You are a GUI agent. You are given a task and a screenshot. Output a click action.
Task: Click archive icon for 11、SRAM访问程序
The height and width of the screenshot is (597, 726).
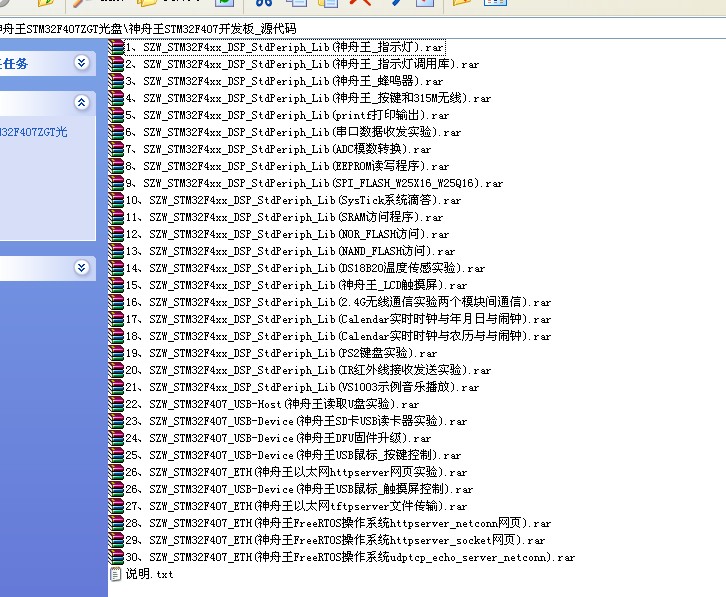[116, 217]
